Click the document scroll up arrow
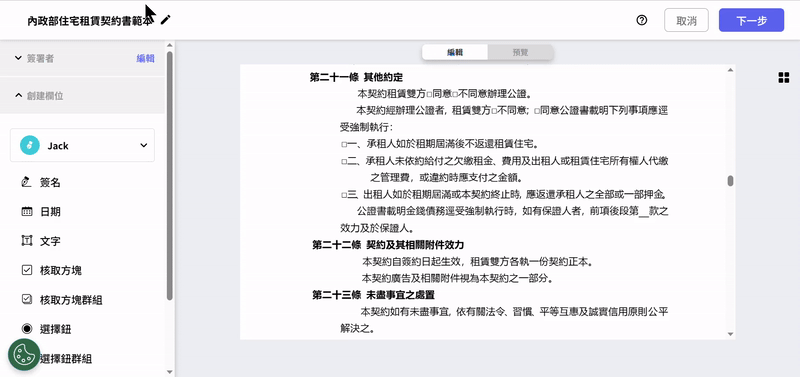The image size is (800, 377). coord(731,70)
